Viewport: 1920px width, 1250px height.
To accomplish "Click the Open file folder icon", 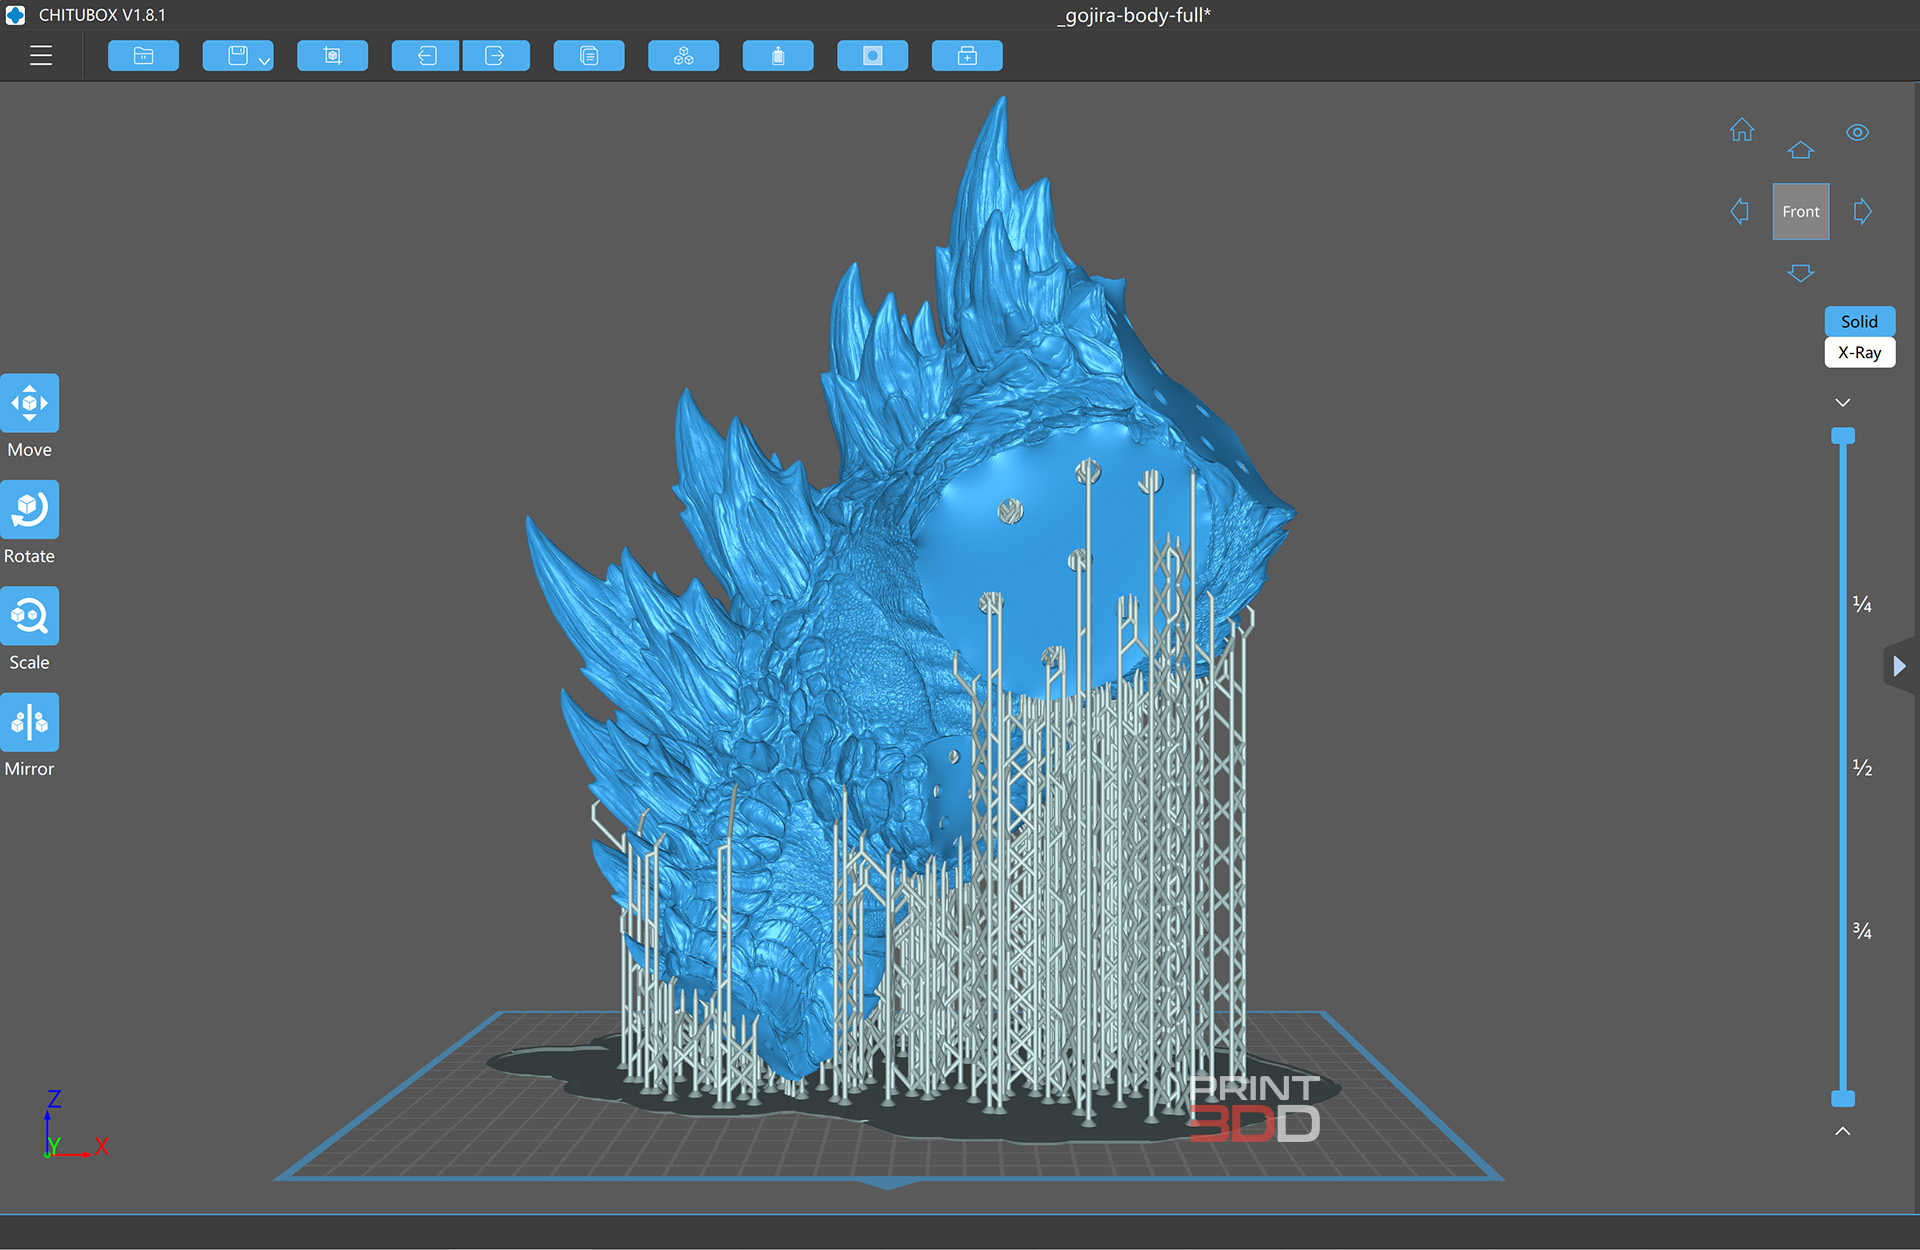I will click(x=143, y=56).
